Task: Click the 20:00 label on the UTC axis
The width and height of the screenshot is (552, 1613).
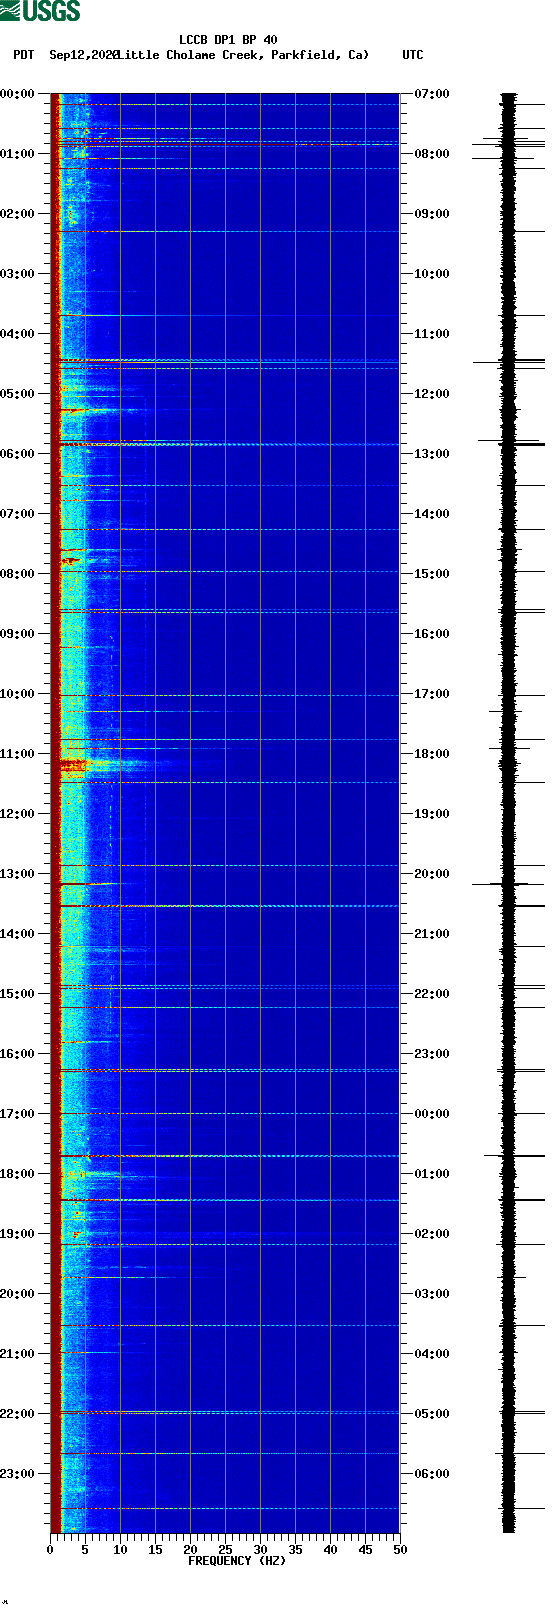Action: coord(432,874)
